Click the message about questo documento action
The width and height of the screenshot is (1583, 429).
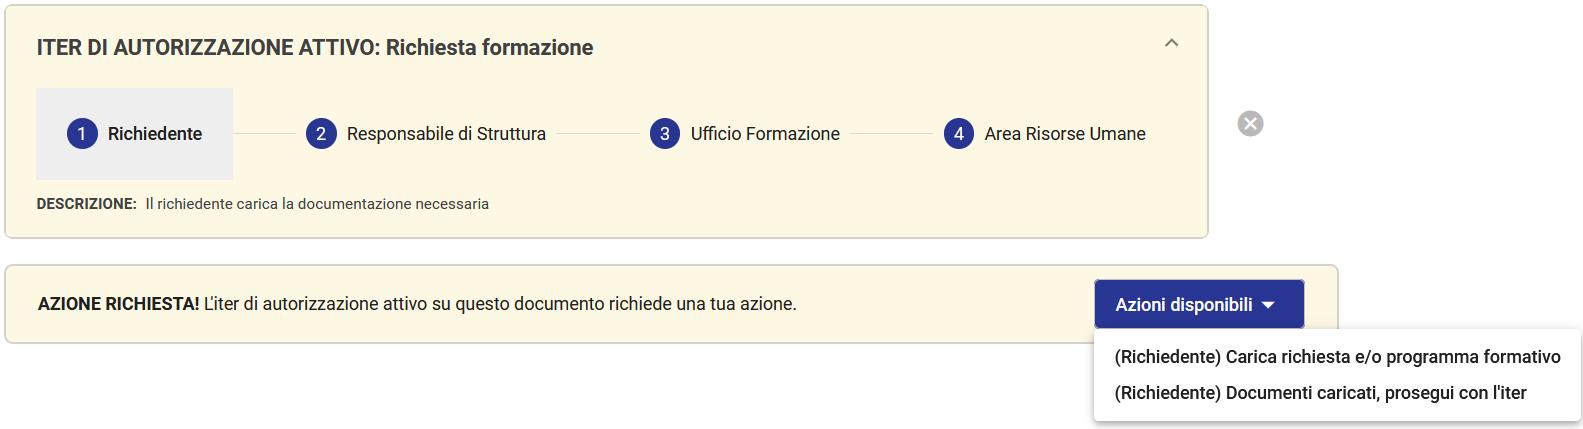(500, 304)
